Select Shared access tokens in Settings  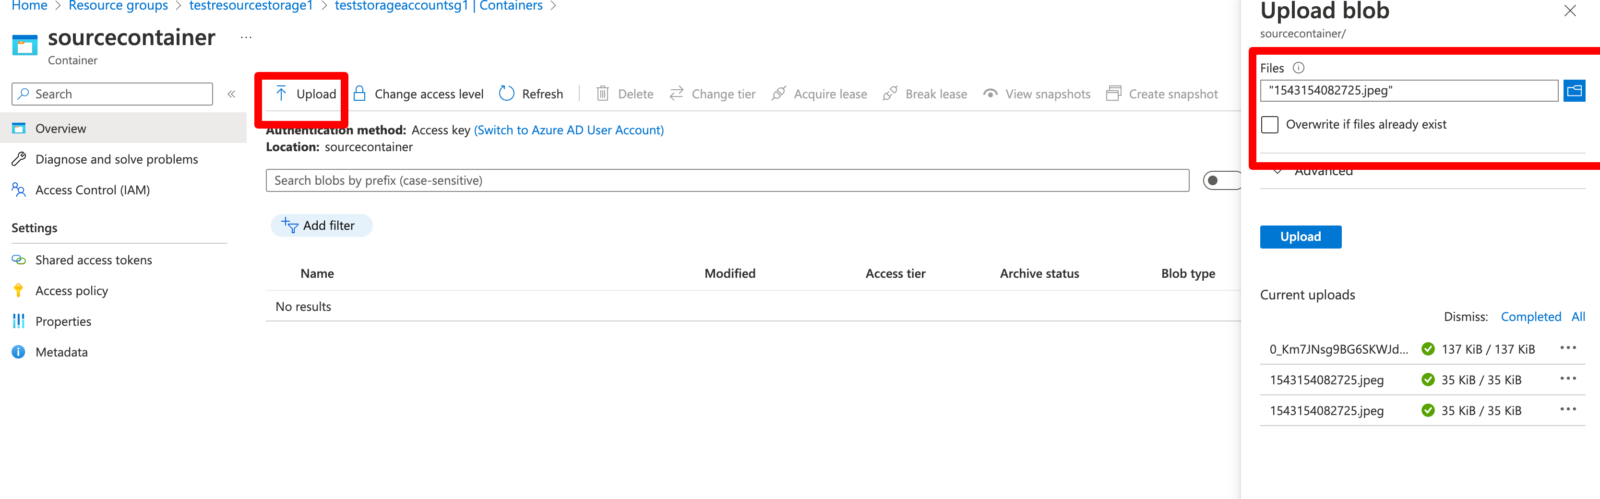pyautogui.click(x=93, y=260)
